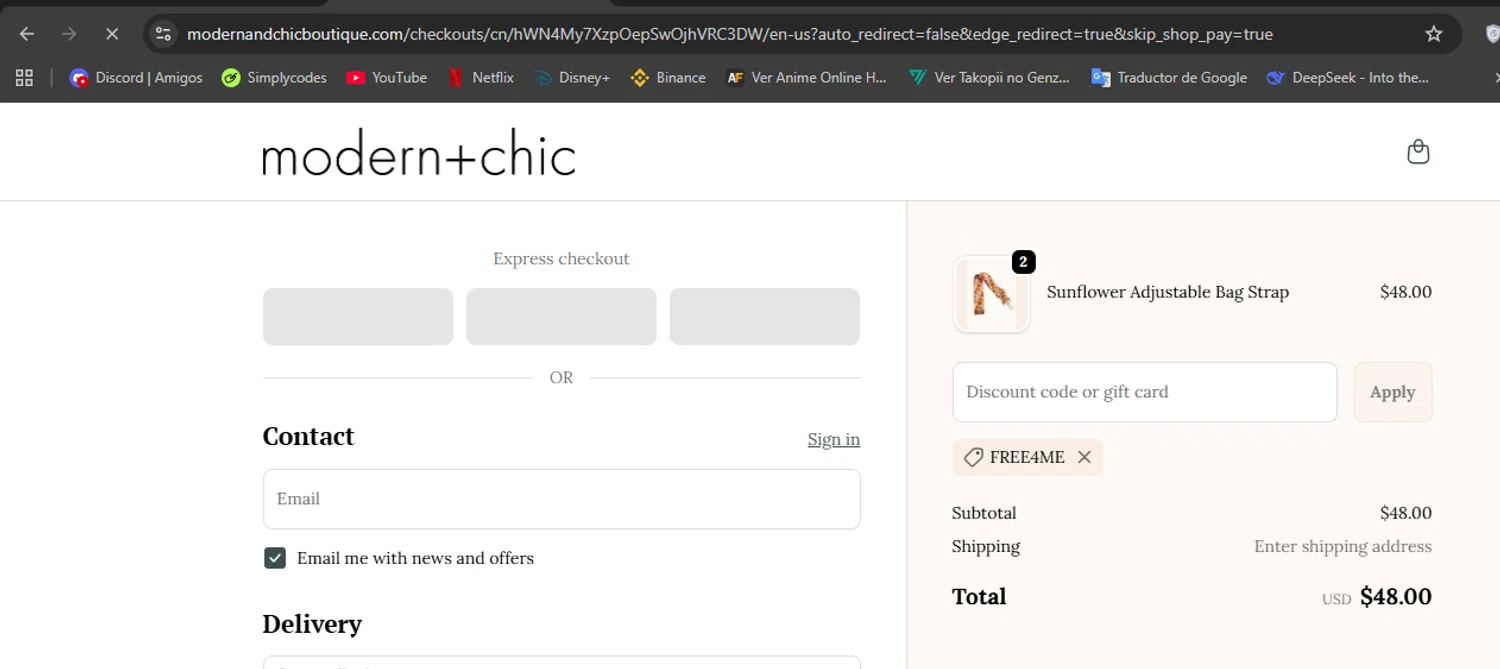Click the first express checkout placeholder button
Screen dimensions: 1500x669
(x=358, y=316)
